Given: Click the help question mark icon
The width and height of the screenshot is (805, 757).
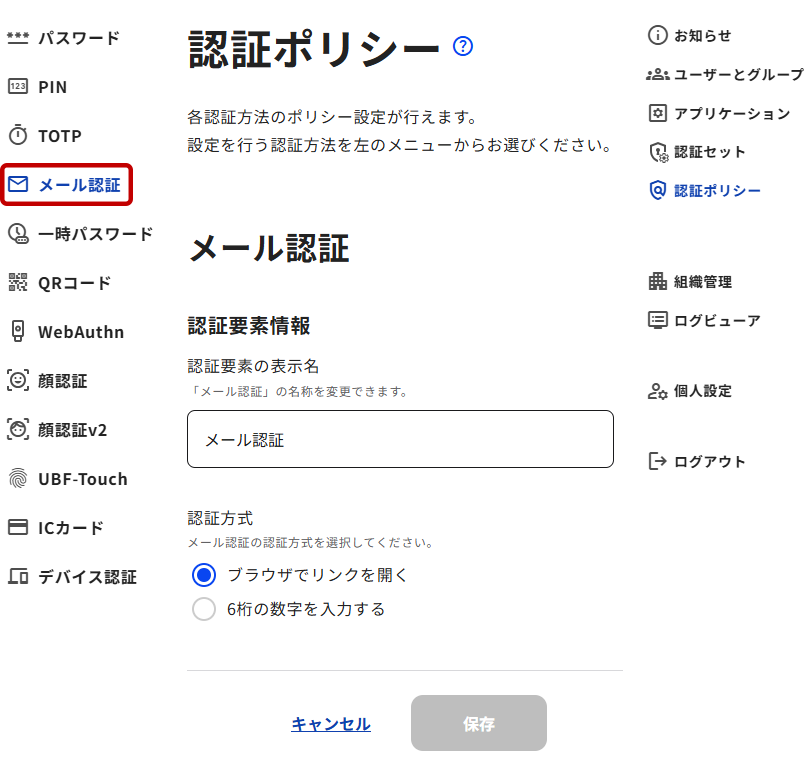Looking at the screenshot, I should tap(462, 46).
